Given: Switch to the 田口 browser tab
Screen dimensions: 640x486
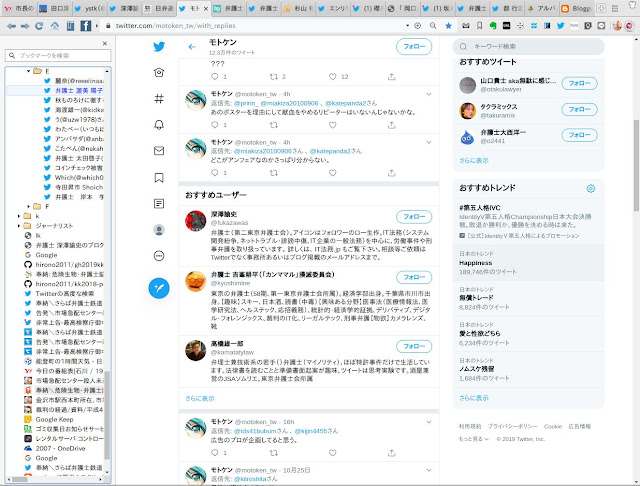Looking at the screenshot, I should coord(55,8).
